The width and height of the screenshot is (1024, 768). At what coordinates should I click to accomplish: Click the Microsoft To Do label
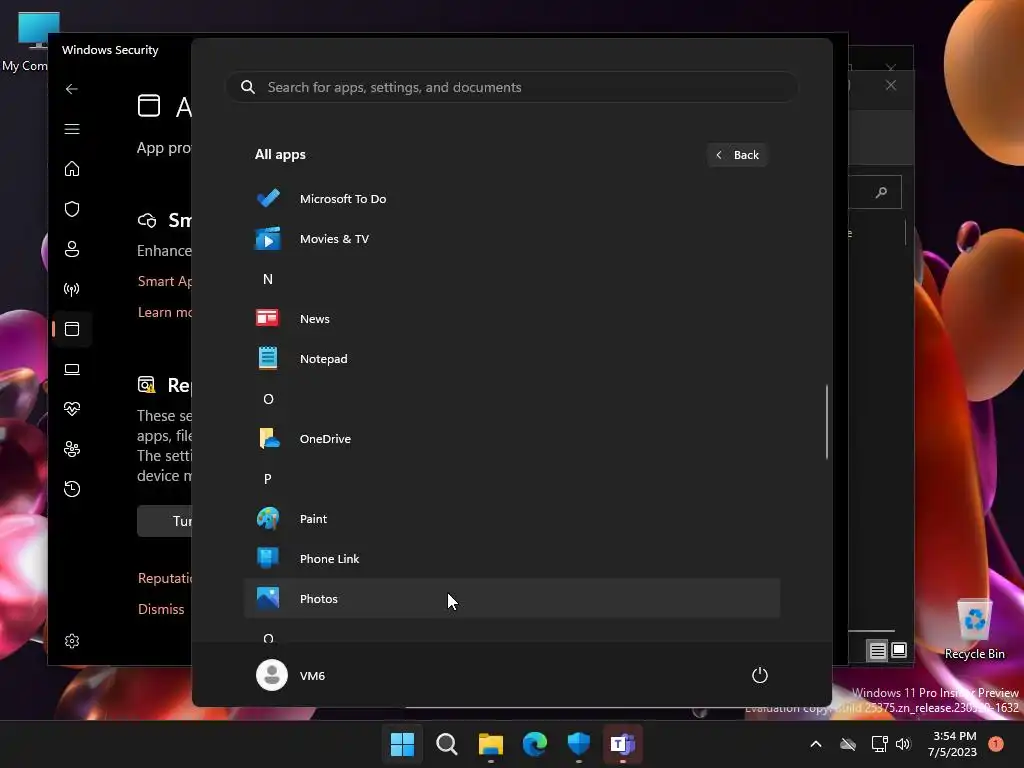[343, 199]
